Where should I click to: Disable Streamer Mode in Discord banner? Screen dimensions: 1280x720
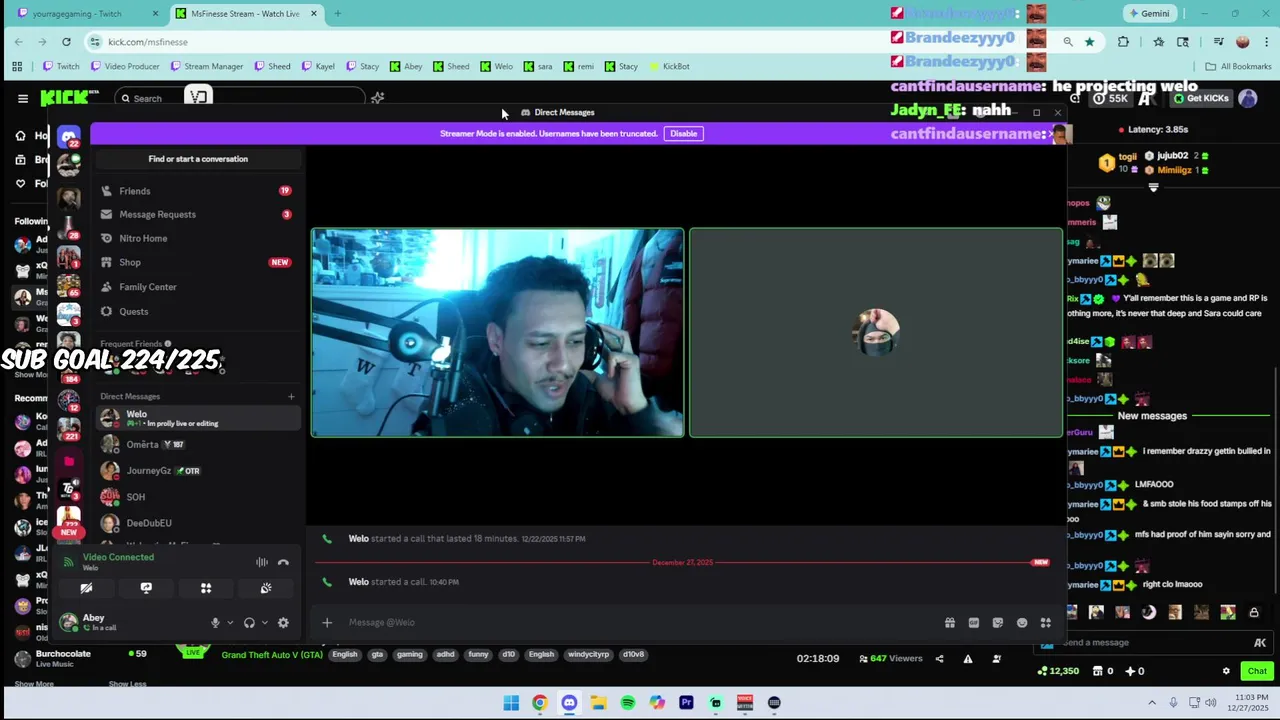[x=683, y=133]
